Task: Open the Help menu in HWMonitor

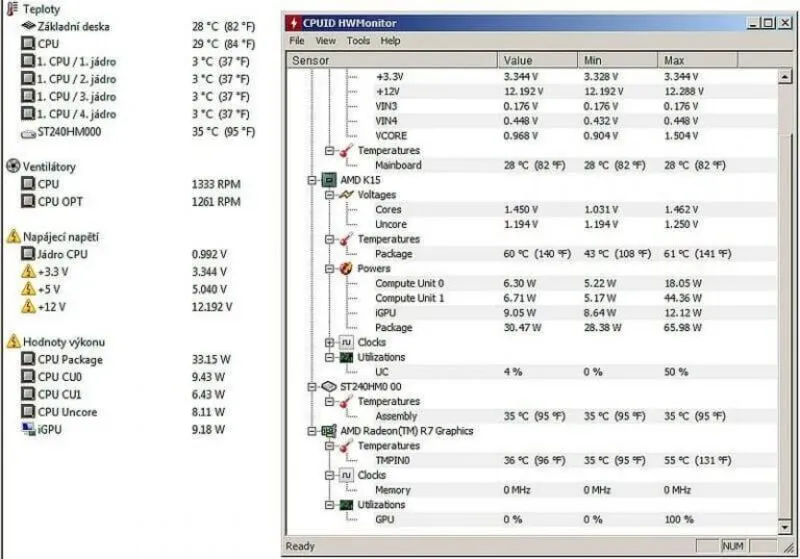Action: (x=390, y=41)
